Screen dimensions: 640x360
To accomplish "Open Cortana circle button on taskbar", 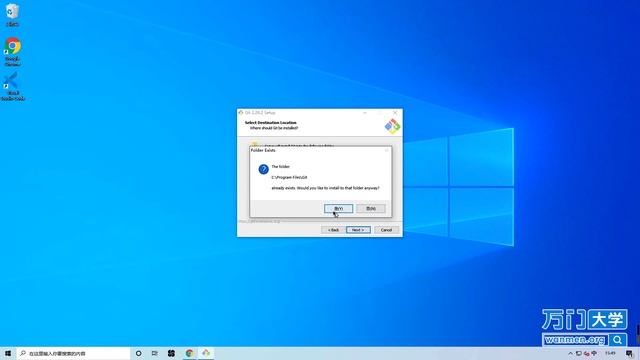I will pyautogui.click(x=138, y=353).
